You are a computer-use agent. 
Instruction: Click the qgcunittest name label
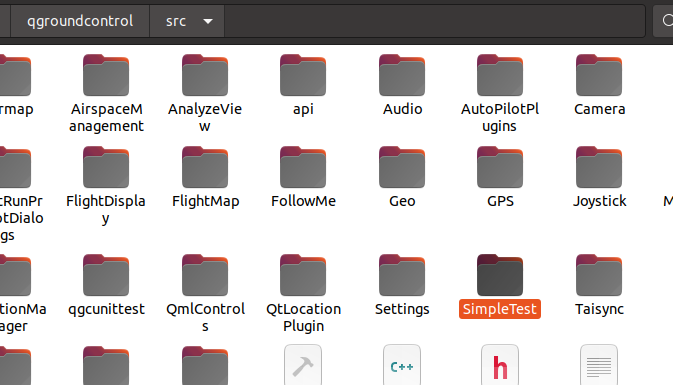tap(106, 309)
